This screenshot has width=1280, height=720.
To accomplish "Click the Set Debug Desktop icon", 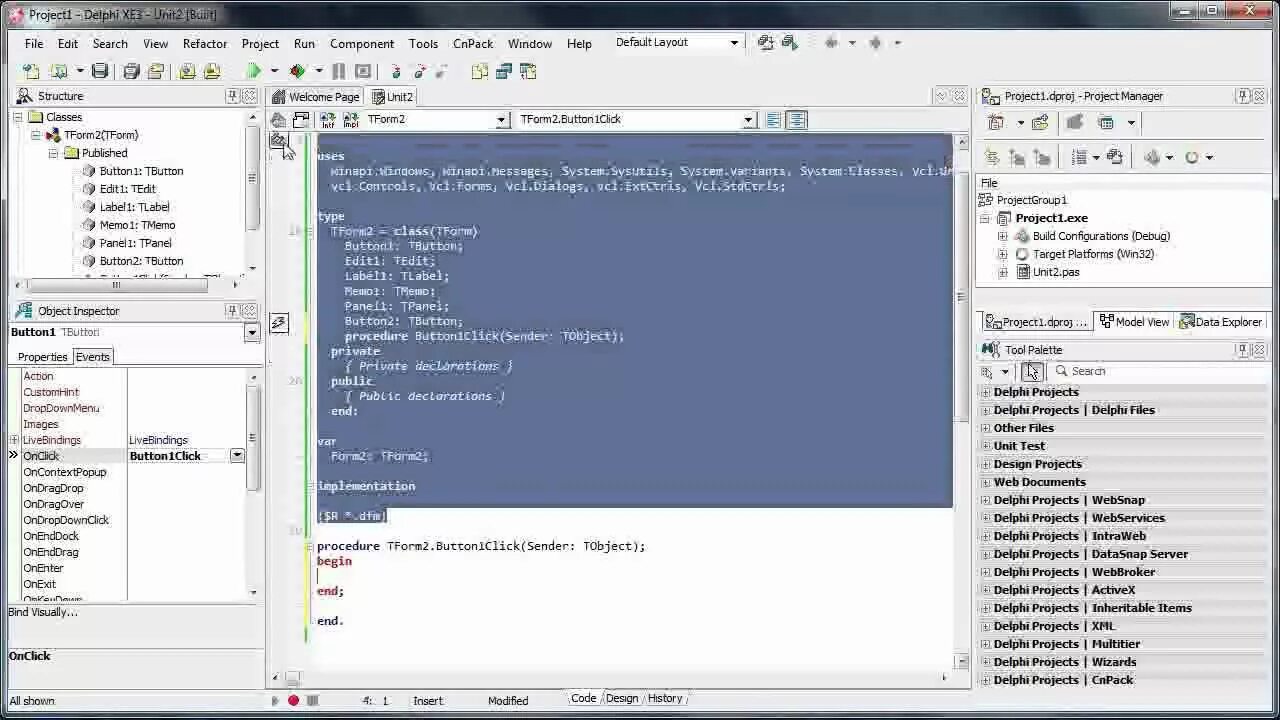I will point(790,42).
